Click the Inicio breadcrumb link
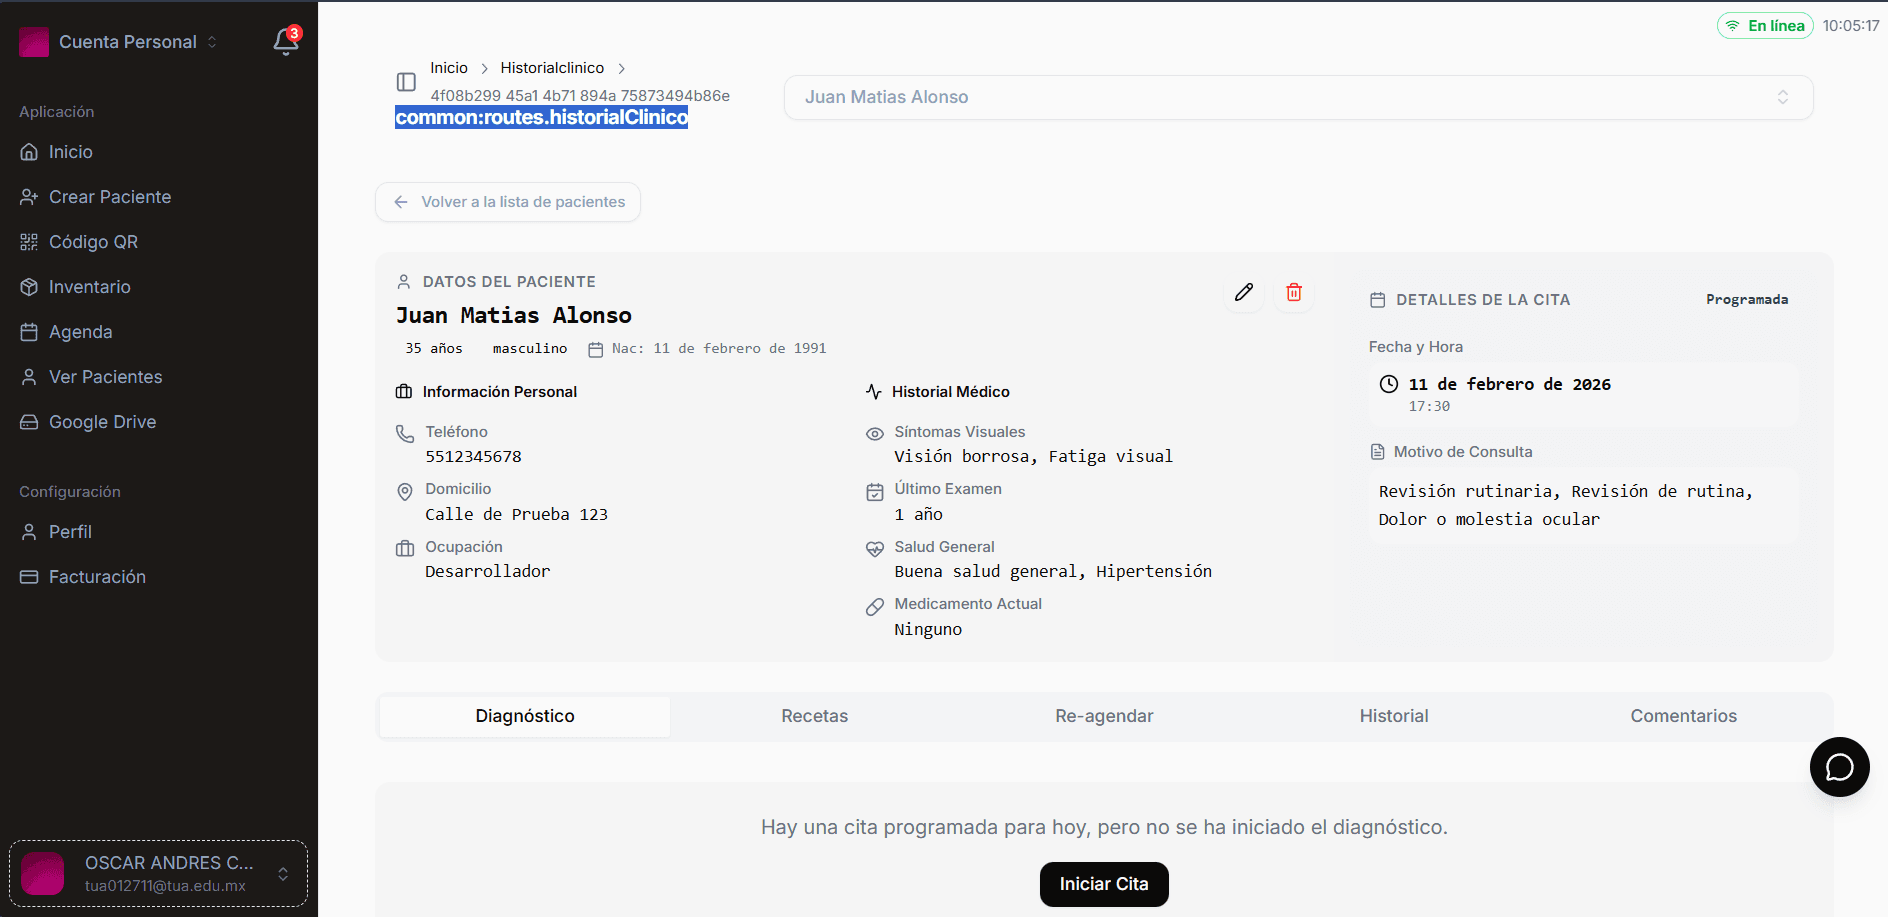 tap(449, 68)
